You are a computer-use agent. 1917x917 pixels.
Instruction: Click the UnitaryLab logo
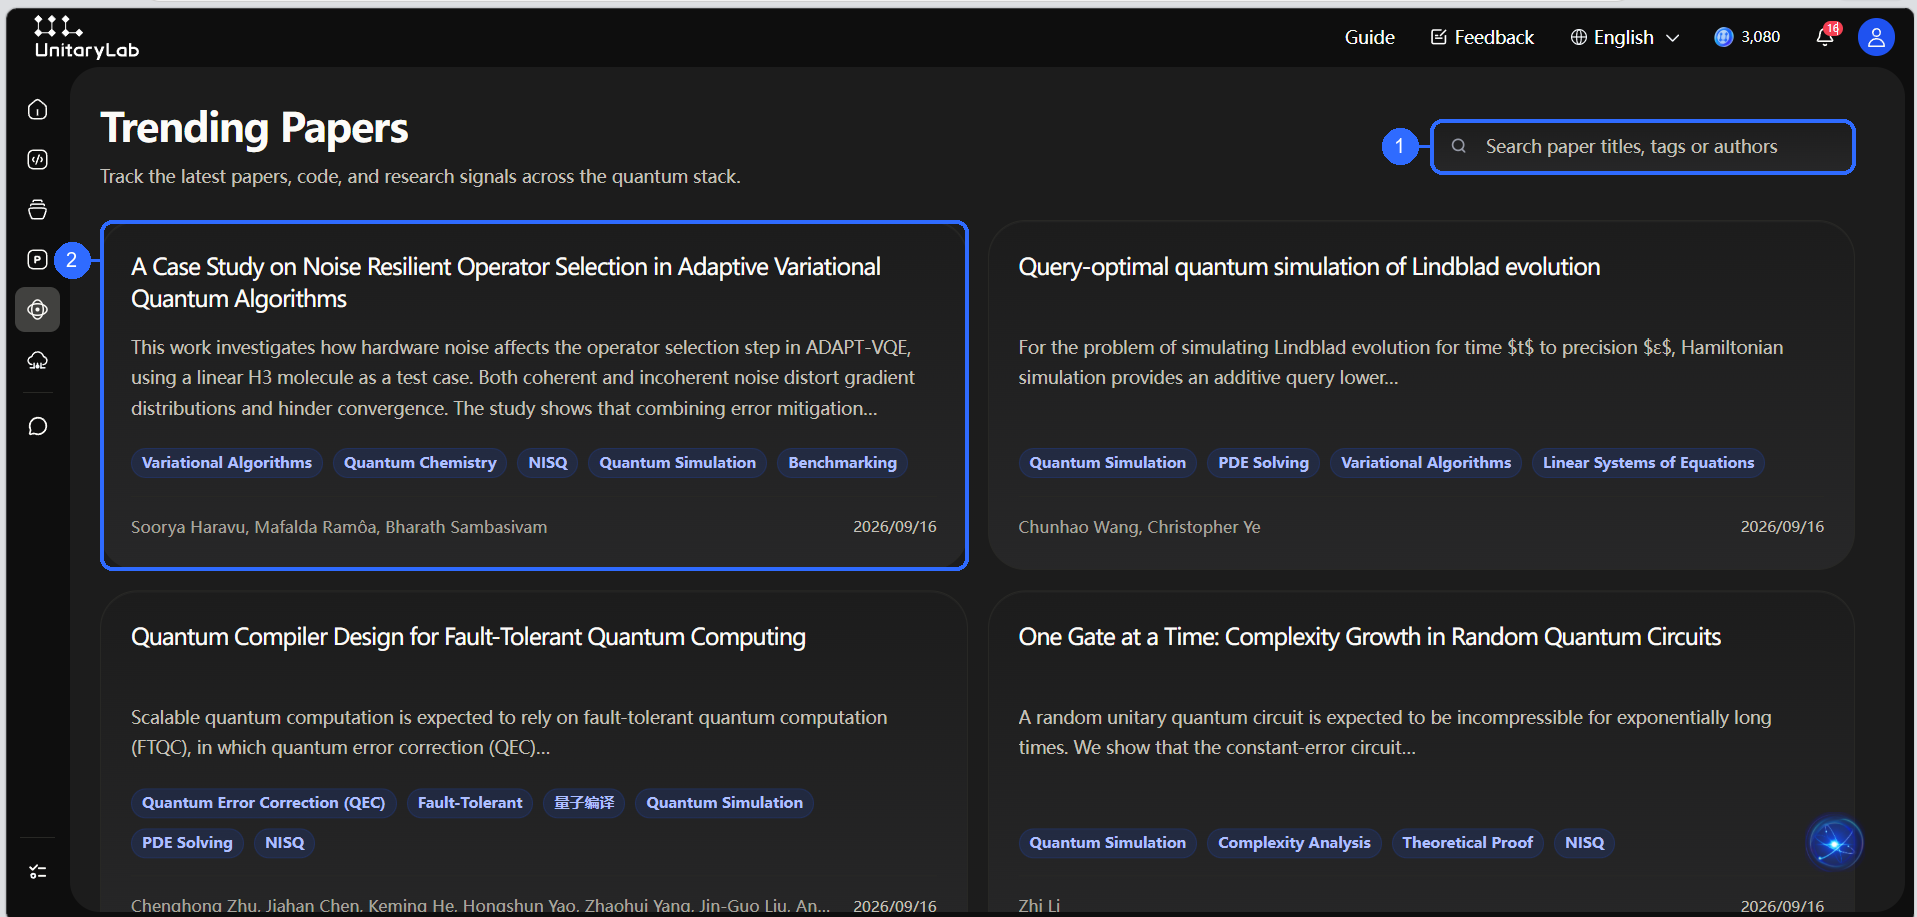click(x=86, y=37)
